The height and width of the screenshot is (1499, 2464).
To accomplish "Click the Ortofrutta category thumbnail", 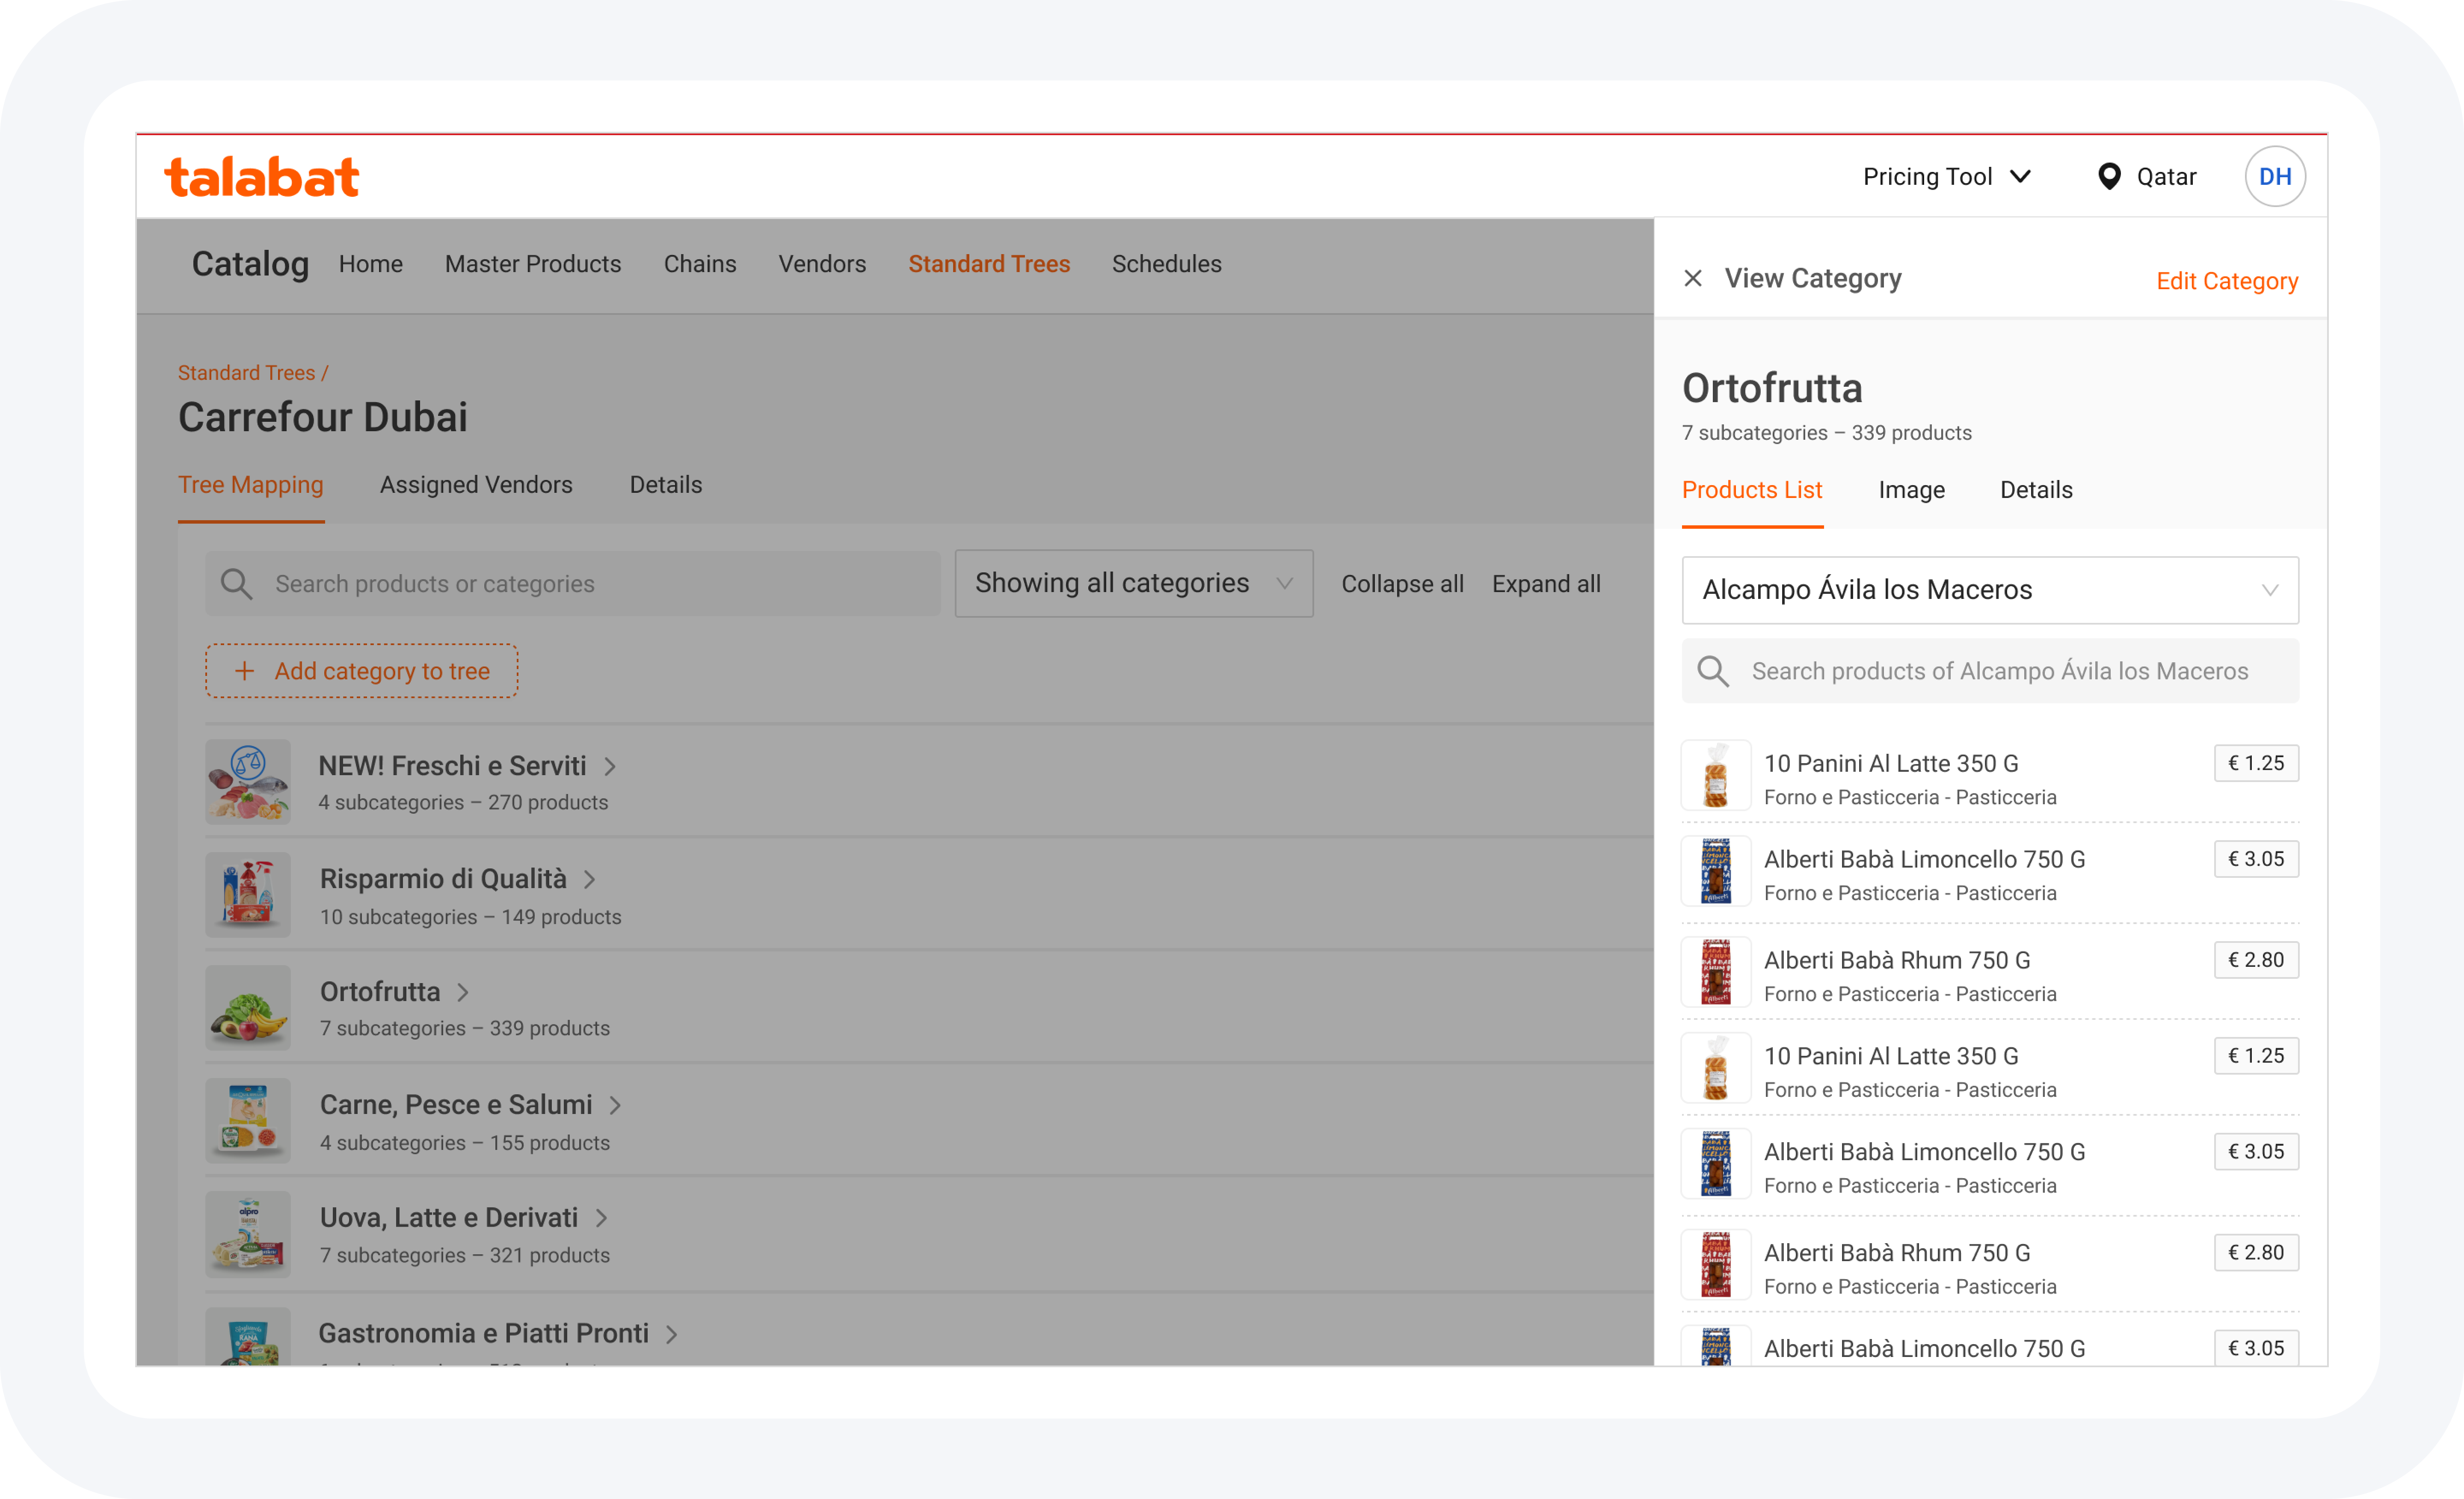I will click(248, 1008).
